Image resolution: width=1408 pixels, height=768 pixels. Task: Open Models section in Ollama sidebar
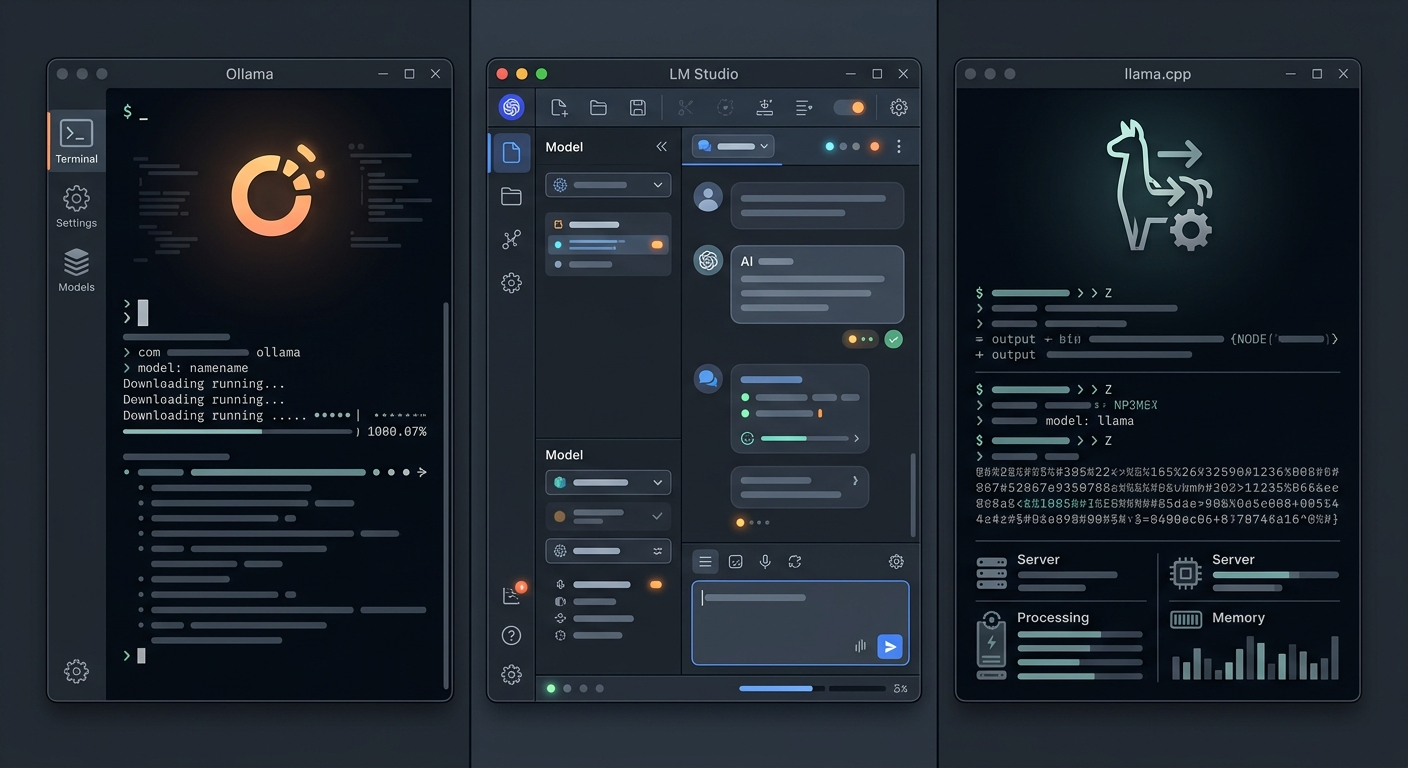coord(76,270)
